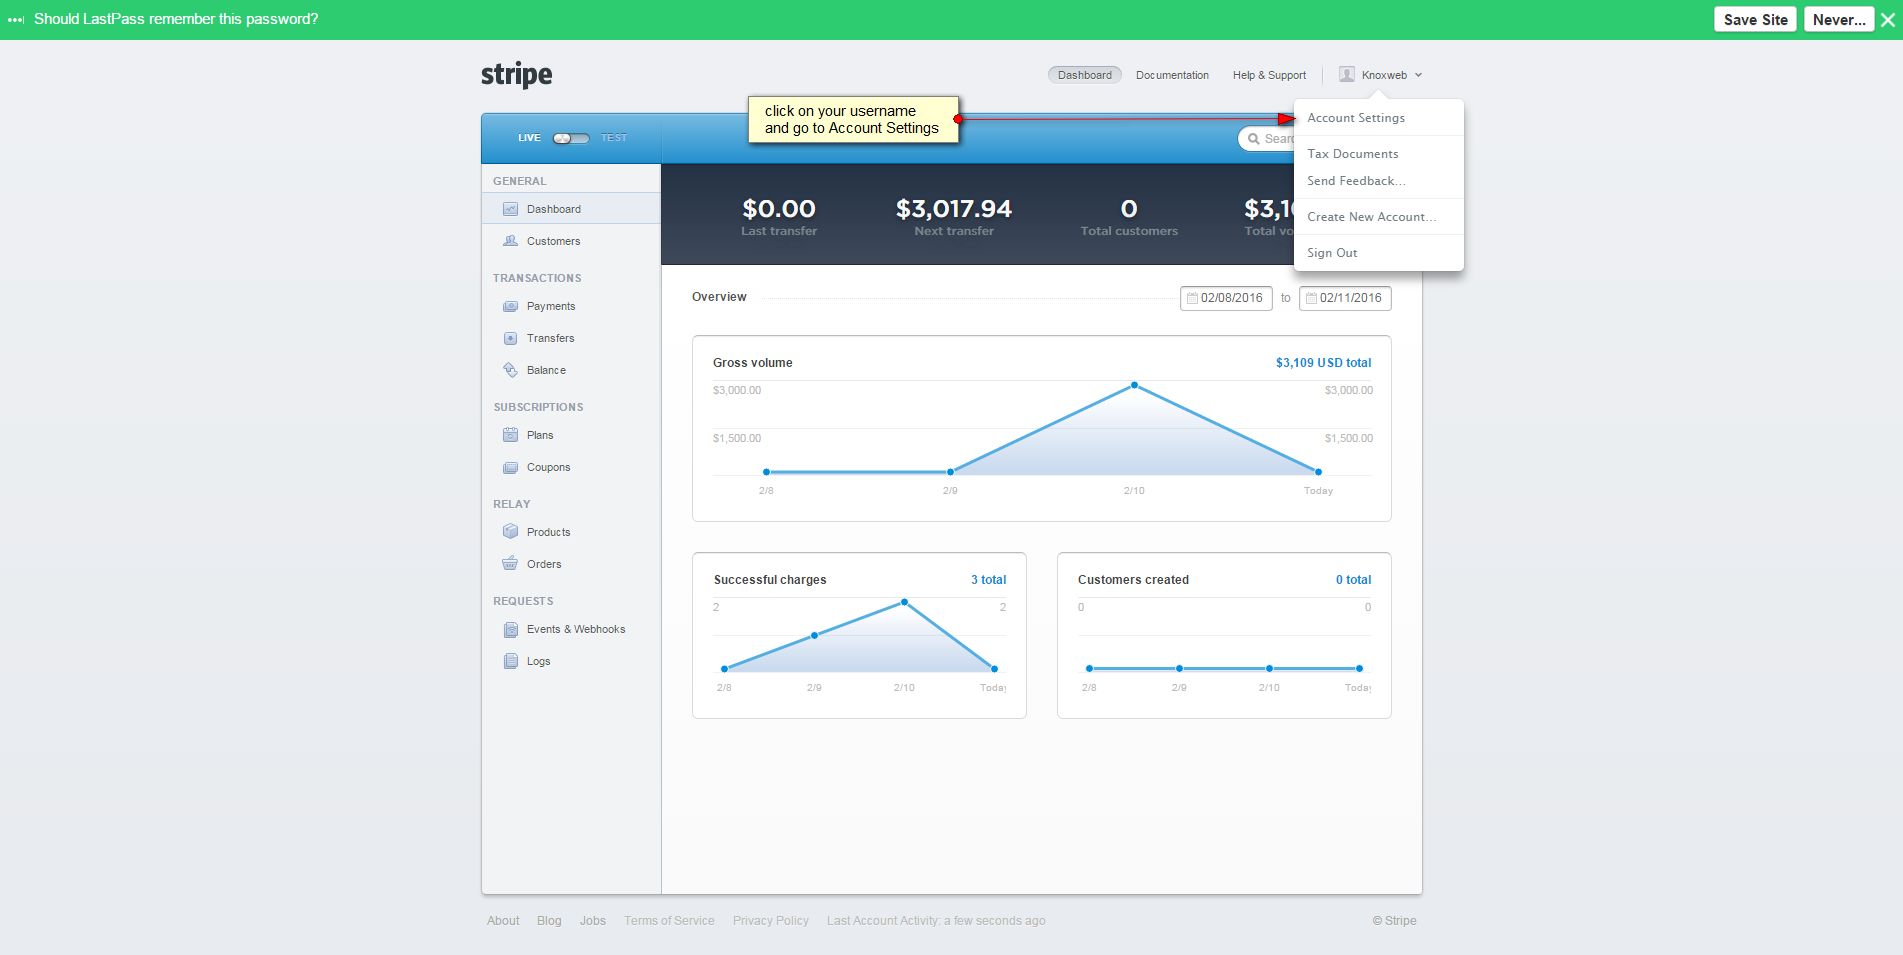
Task: Select Tax Documents in the user menu
Action: (x=1353, y=154)
